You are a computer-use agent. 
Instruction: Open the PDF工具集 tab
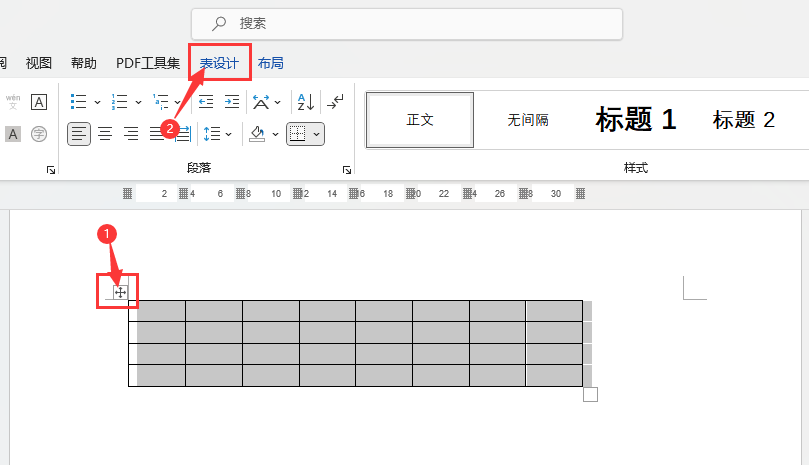point(148,63)
